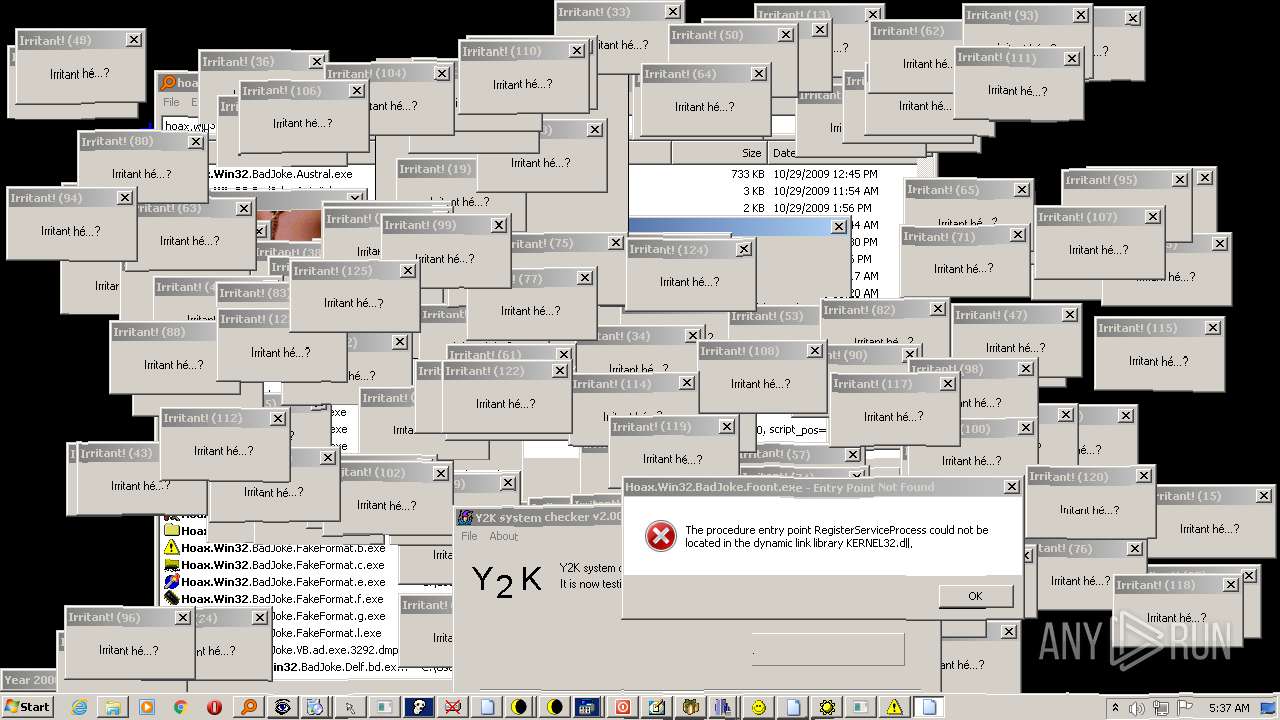
Task: Click the Y2K system checker title icon
Action: click(465, 517)
